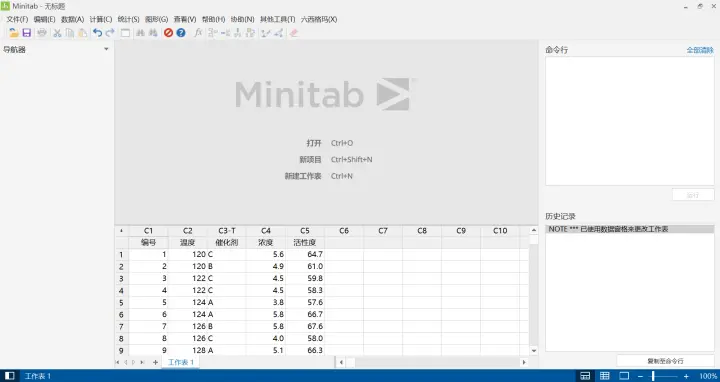Select the 工作表 1 sheet tab

click(x=181, y=362)
